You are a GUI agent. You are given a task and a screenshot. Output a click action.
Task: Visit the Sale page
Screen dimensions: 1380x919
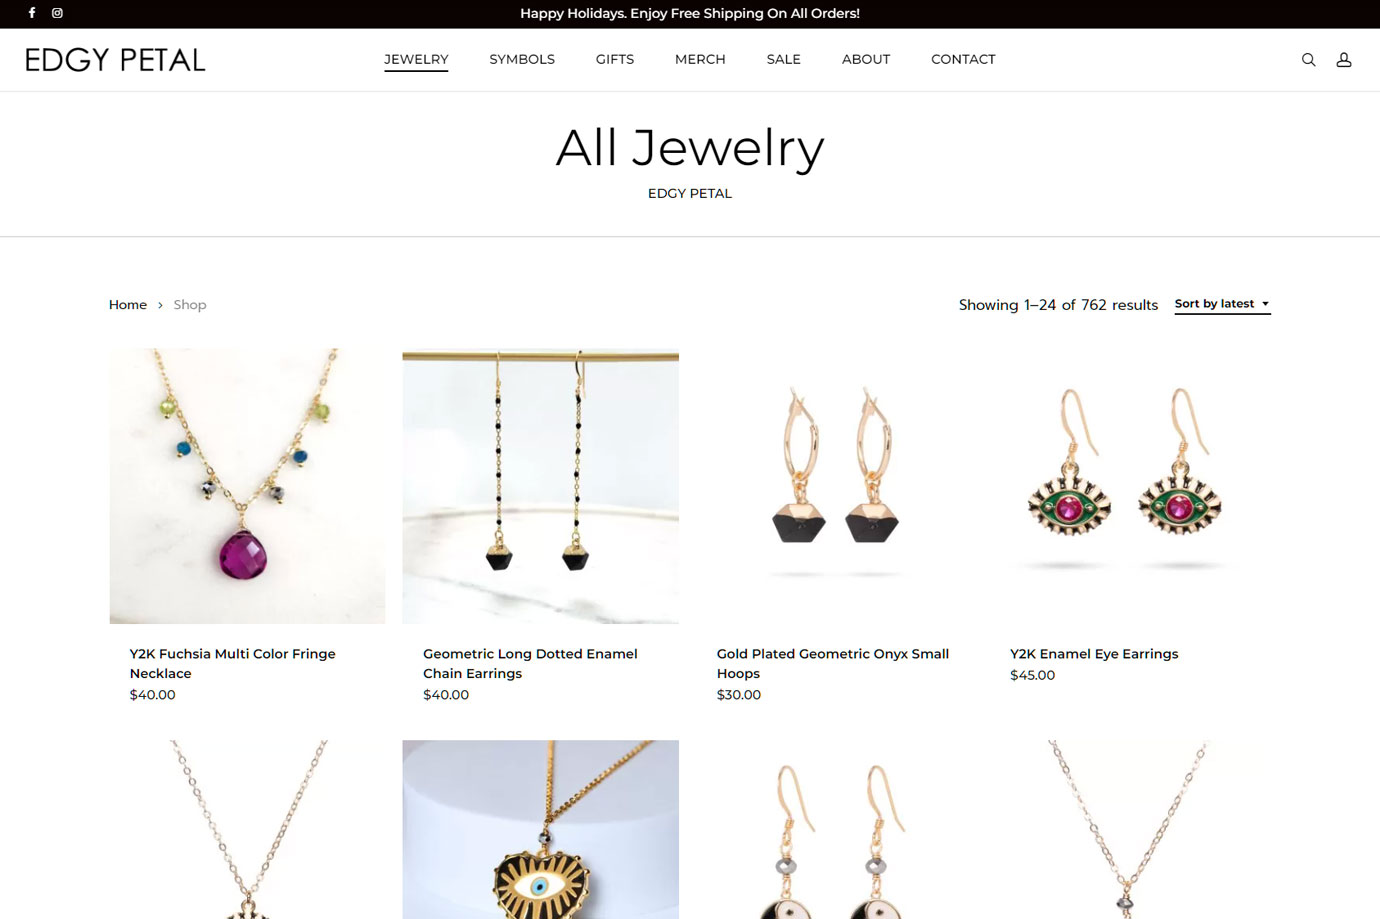point(784,60)
